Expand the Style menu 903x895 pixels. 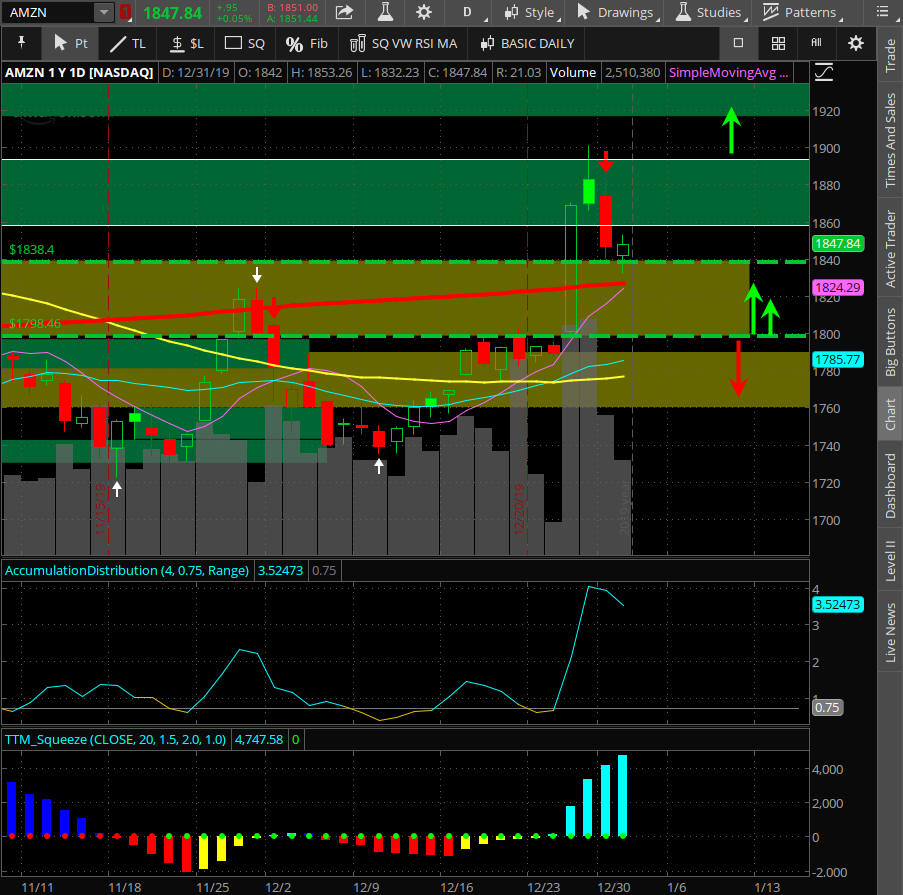pos(530,12)
